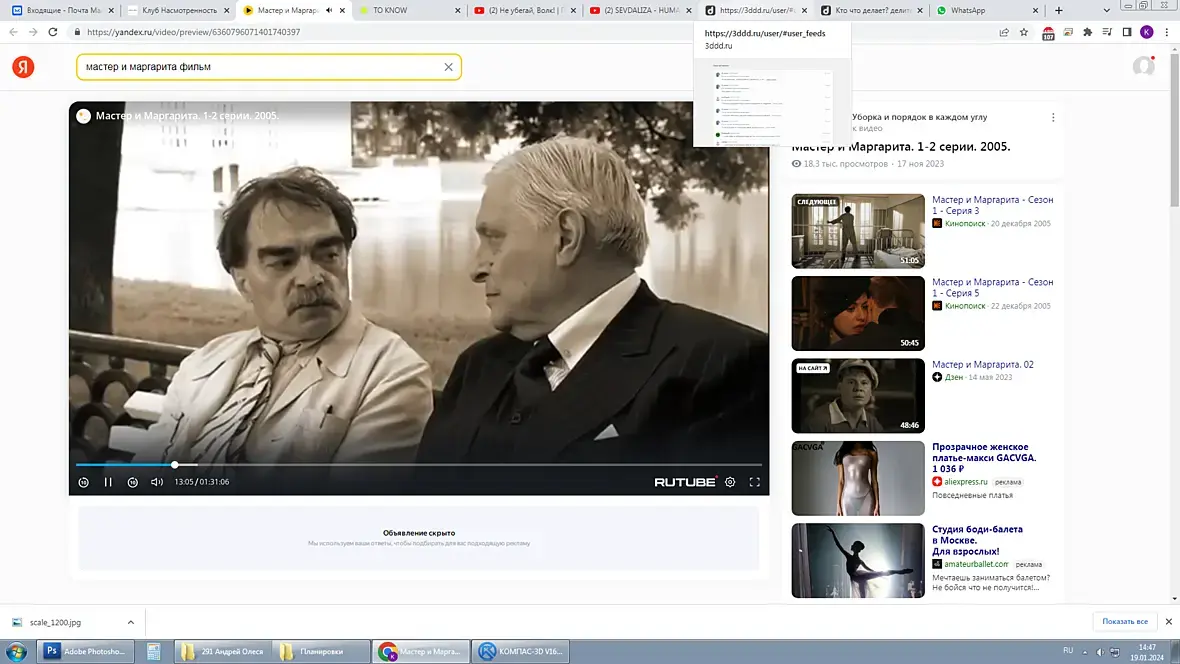Expand scale_1200.jpg download options chevron
The height and width of the screenshot is (664, 1180).
click(131, 623)
